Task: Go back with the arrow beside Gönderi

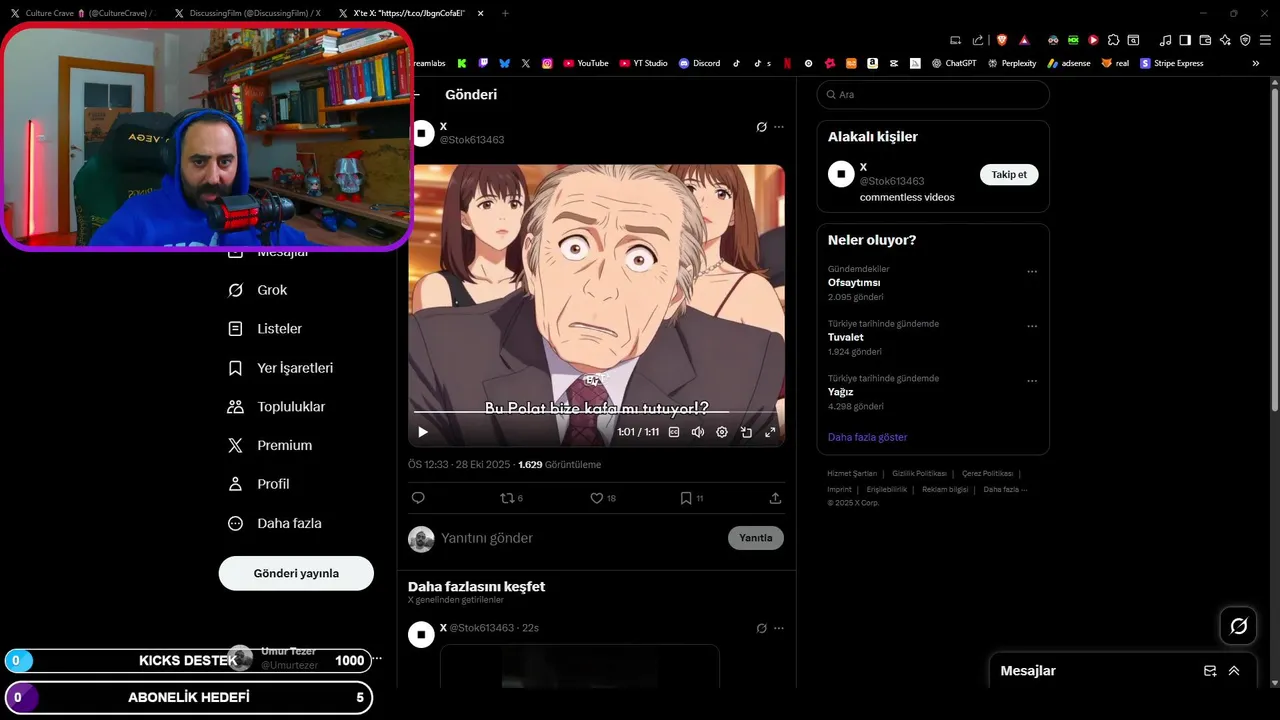Action: [416, 95]
